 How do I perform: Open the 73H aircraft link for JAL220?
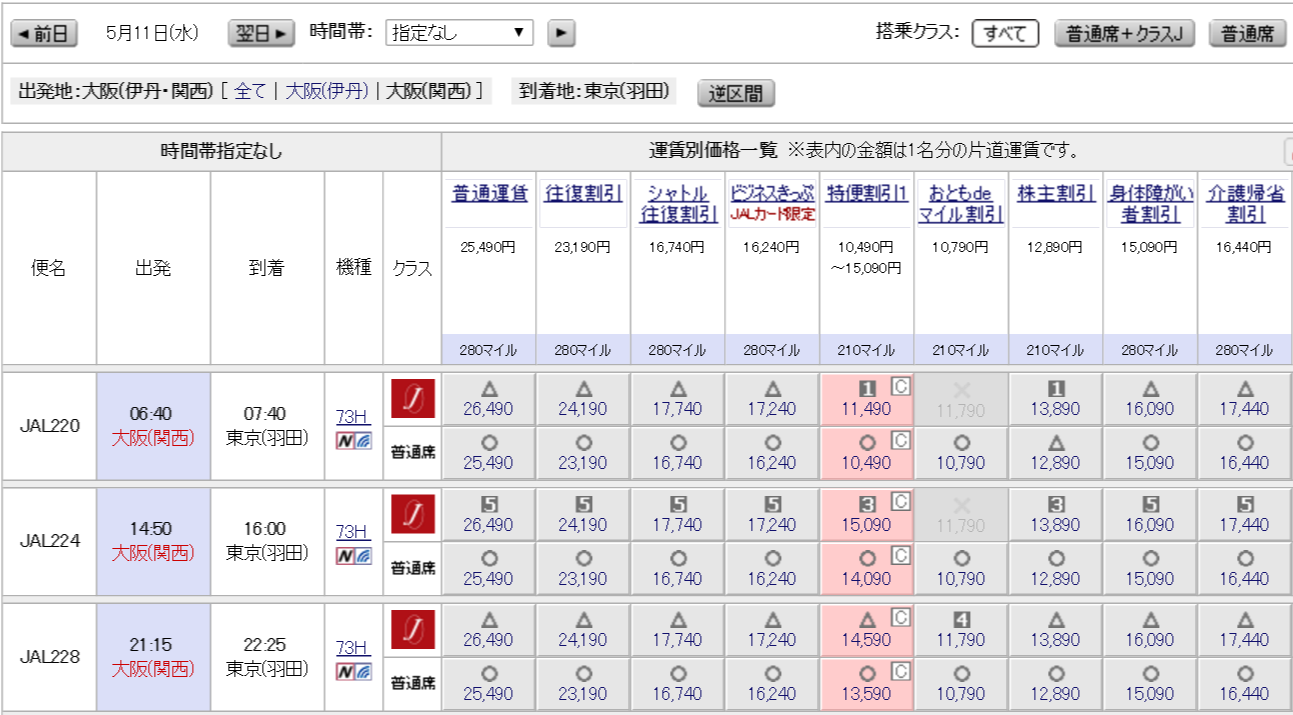pyautogui.click(x=352, y=415)
